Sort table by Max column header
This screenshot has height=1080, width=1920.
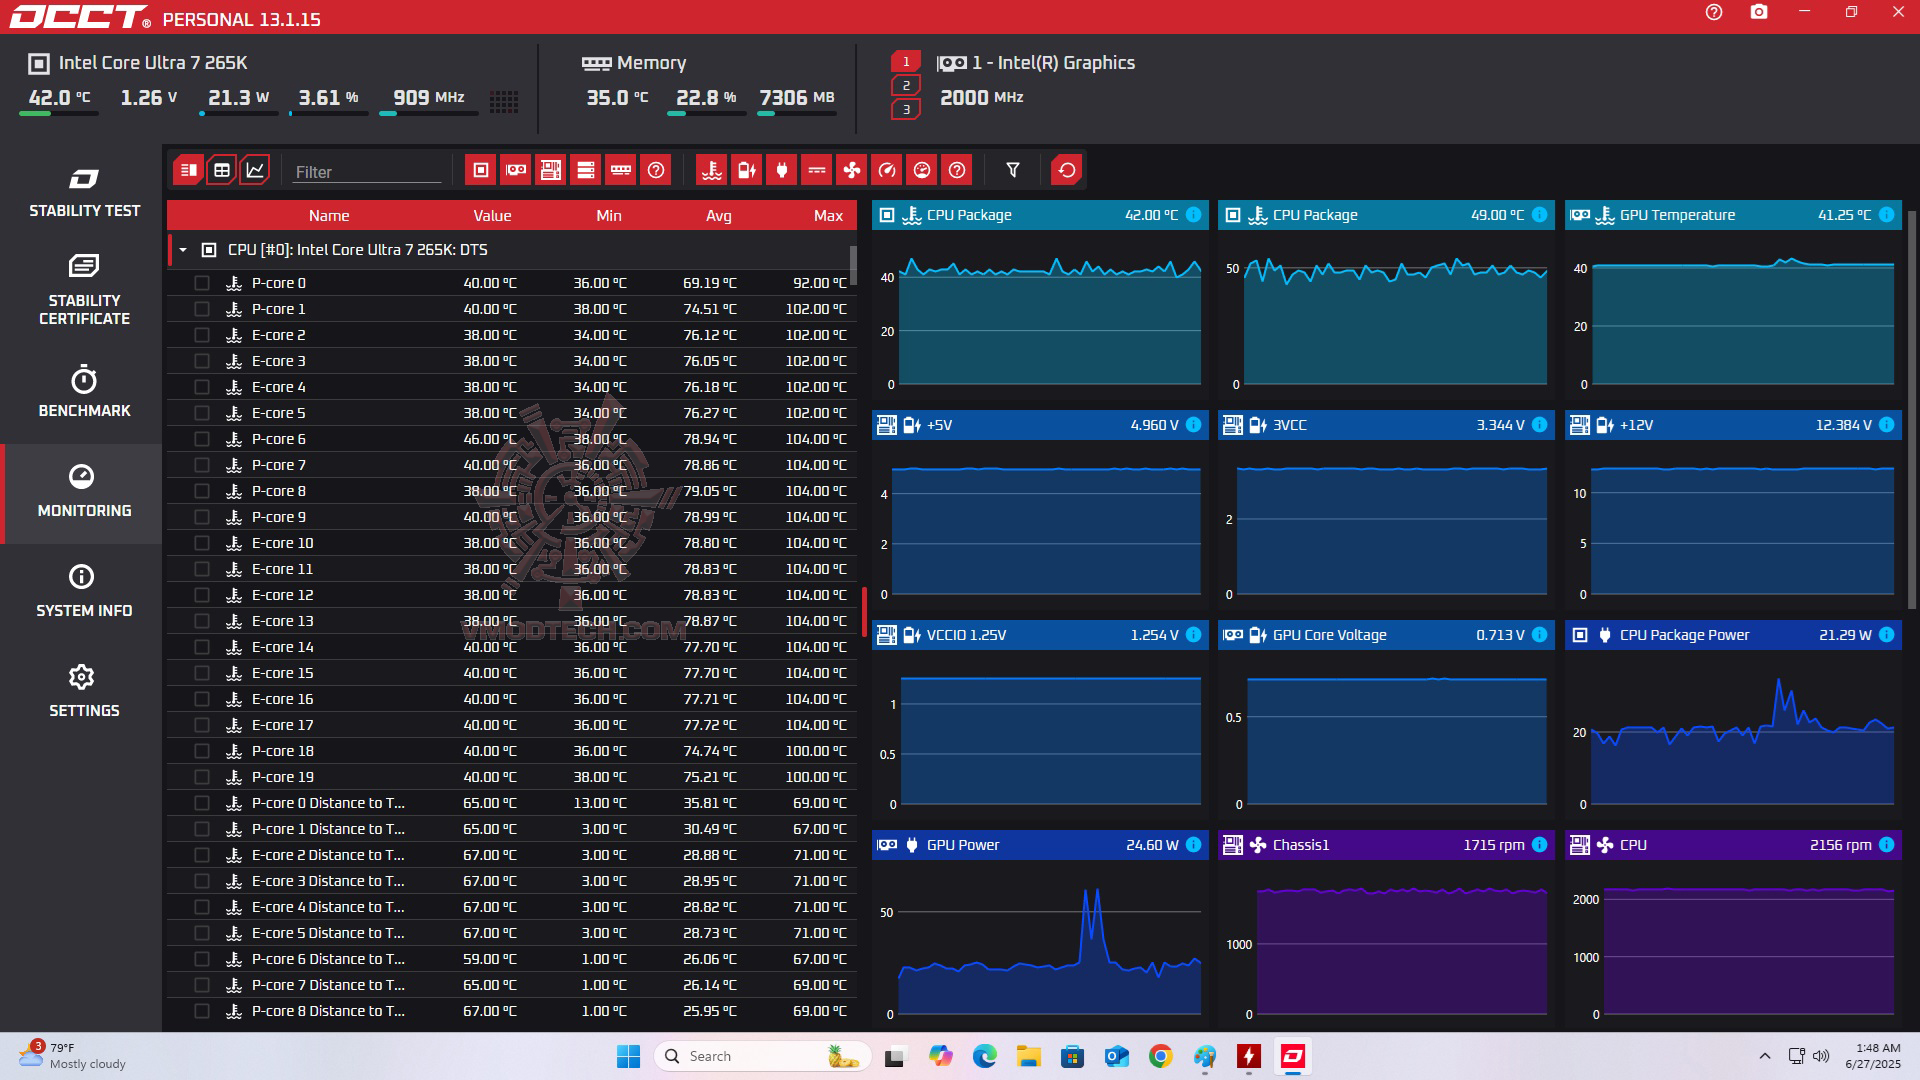pyautogui.click(x=827, y=216)
